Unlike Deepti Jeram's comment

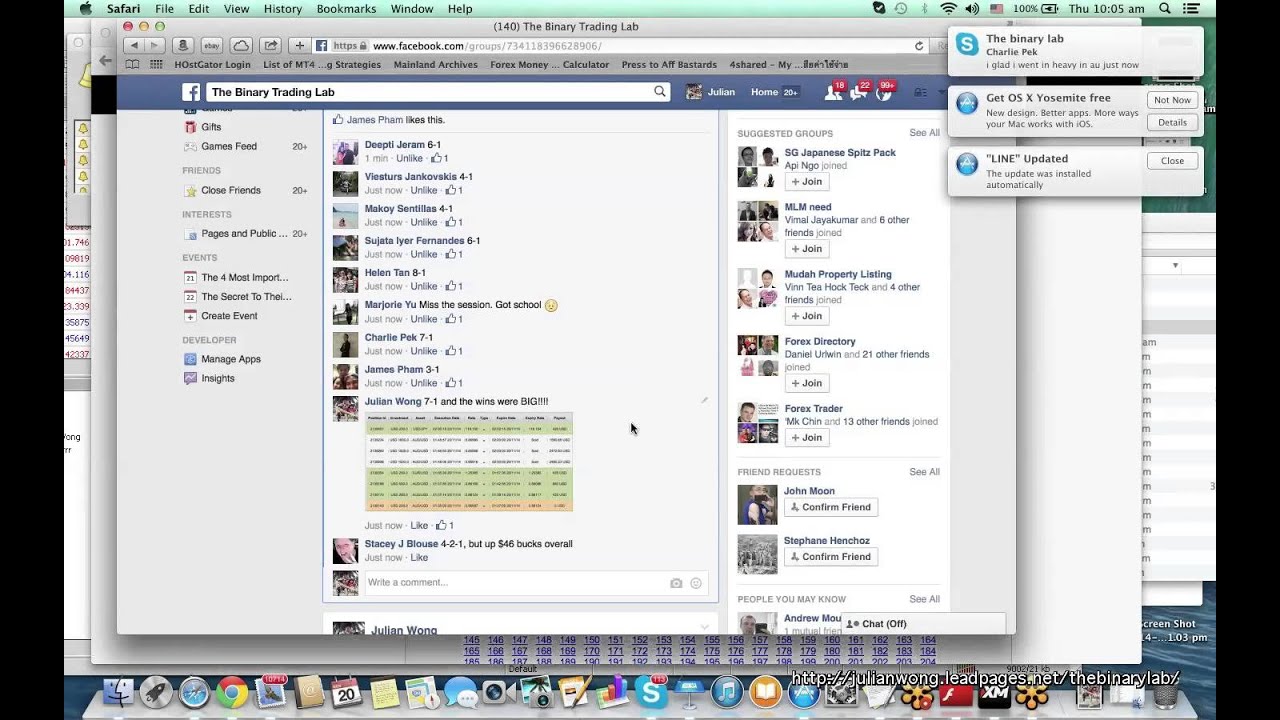(x=409, y=158)
